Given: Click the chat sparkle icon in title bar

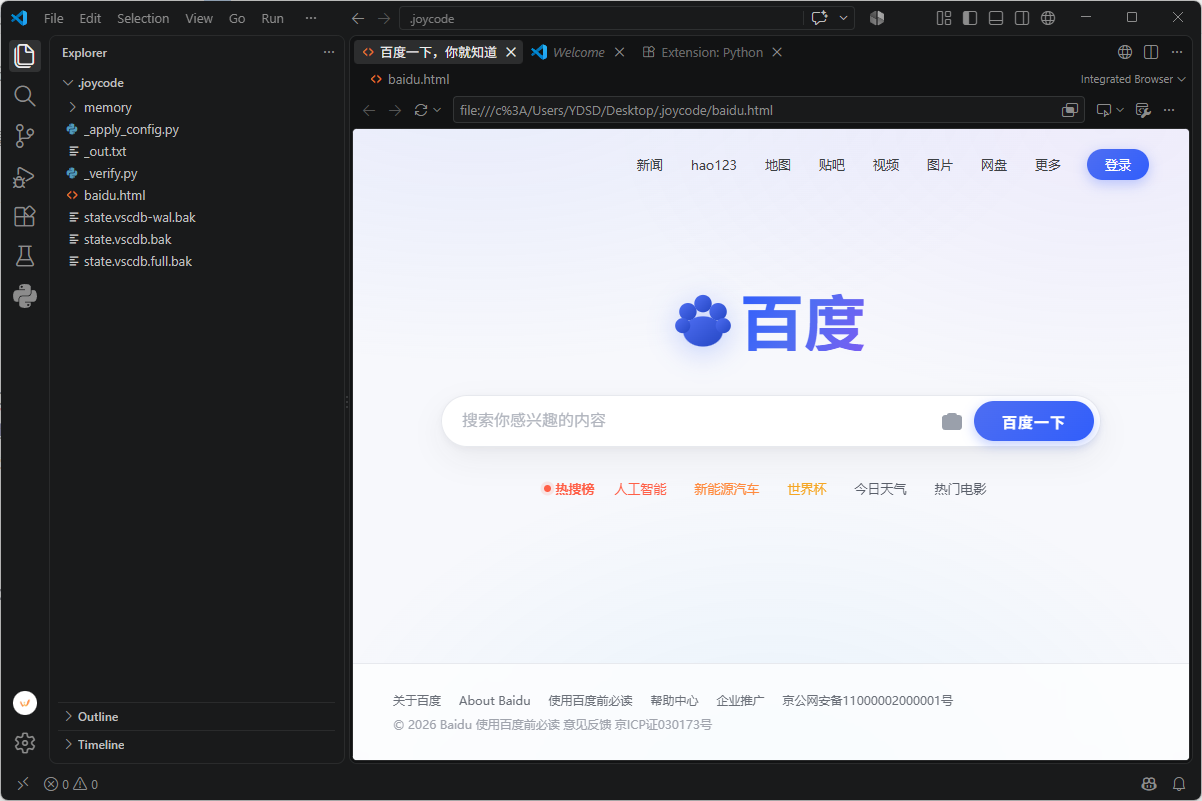Looking at the screenshot, I should pyautogui.click(x=819, y=18).
